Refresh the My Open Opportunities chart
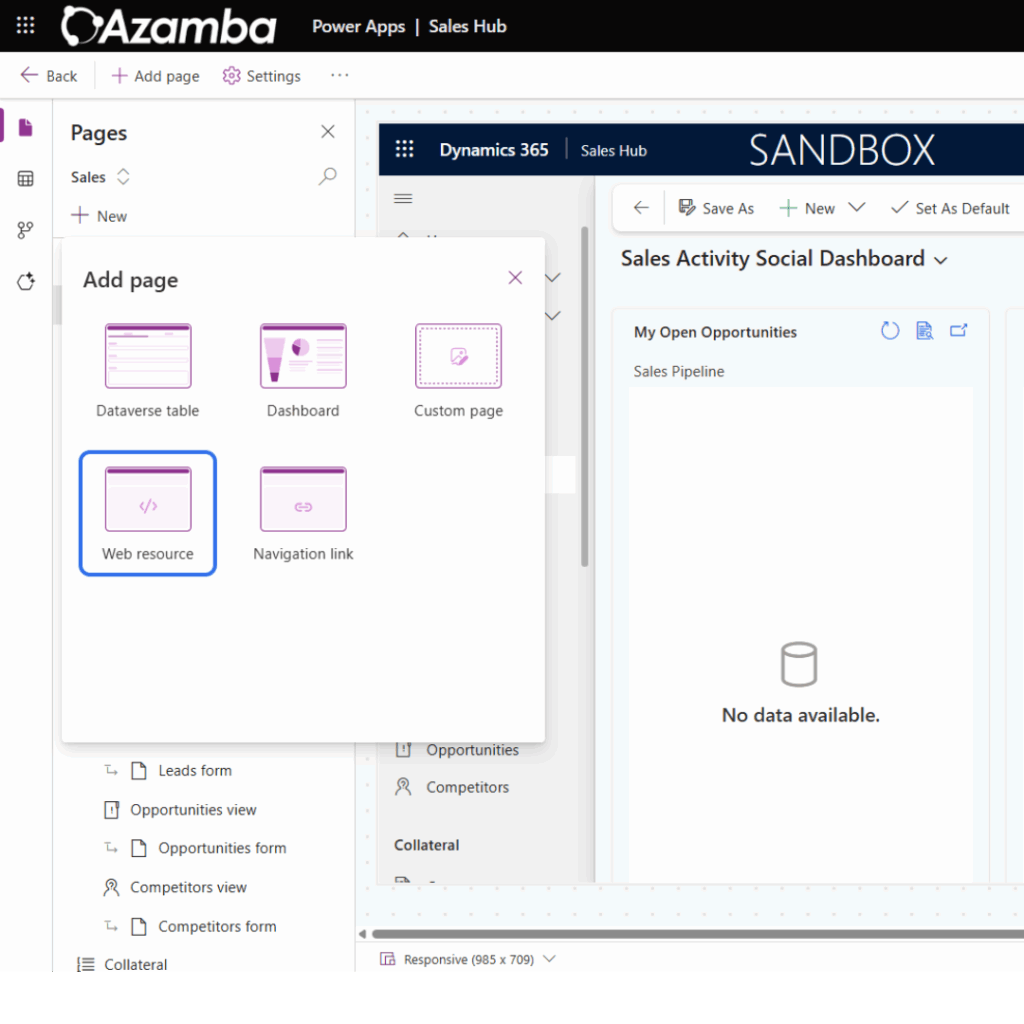The width and height of the screenshot is (1024, 1024). [890, 331]
